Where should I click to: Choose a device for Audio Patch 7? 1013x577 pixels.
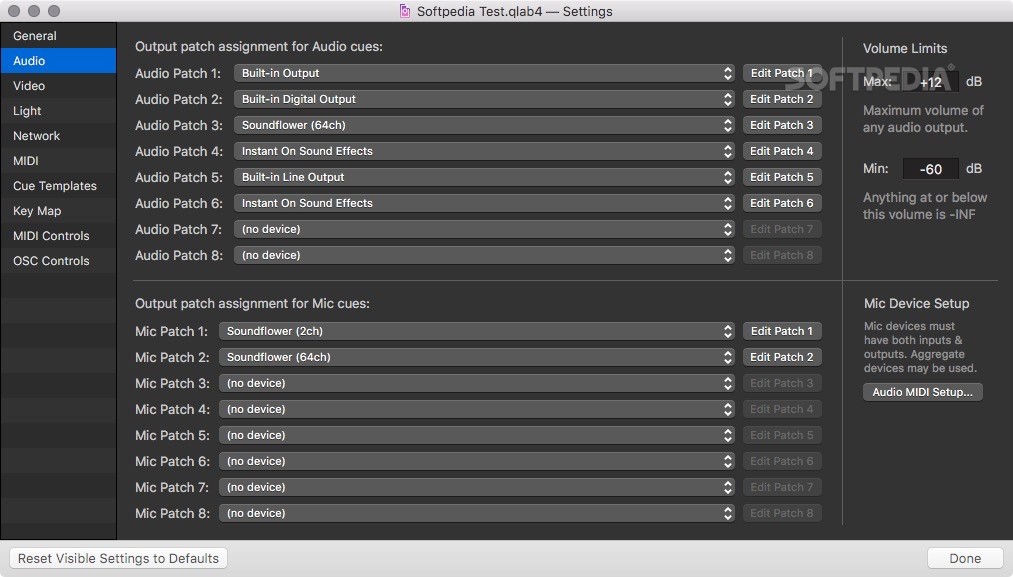pyautogui.click(x=484, y=229)
